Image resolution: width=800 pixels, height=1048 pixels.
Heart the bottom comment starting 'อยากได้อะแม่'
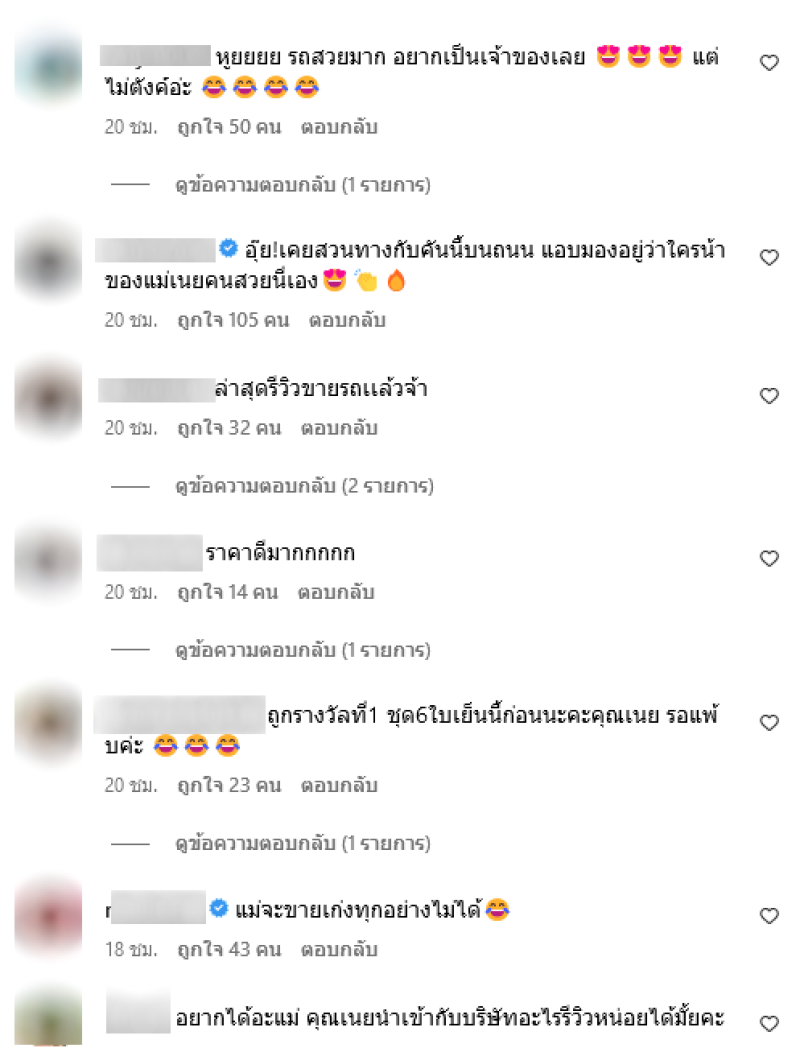pos(769,1023)
